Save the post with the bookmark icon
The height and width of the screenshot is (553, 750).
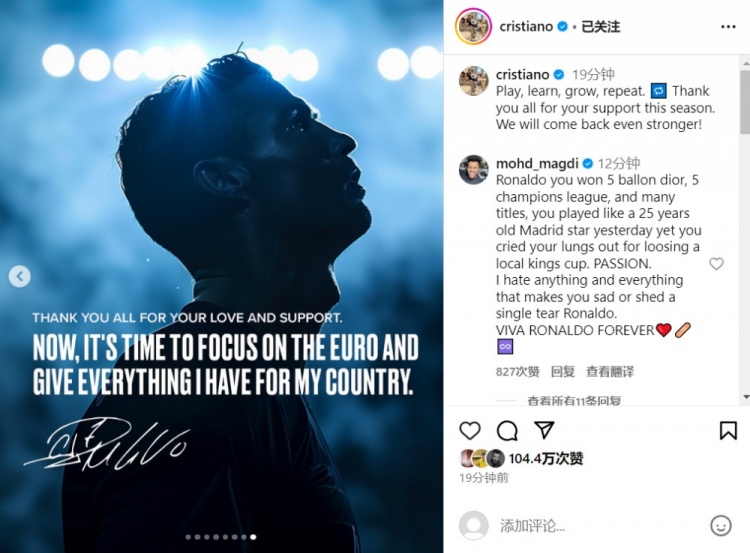(728, 431)
